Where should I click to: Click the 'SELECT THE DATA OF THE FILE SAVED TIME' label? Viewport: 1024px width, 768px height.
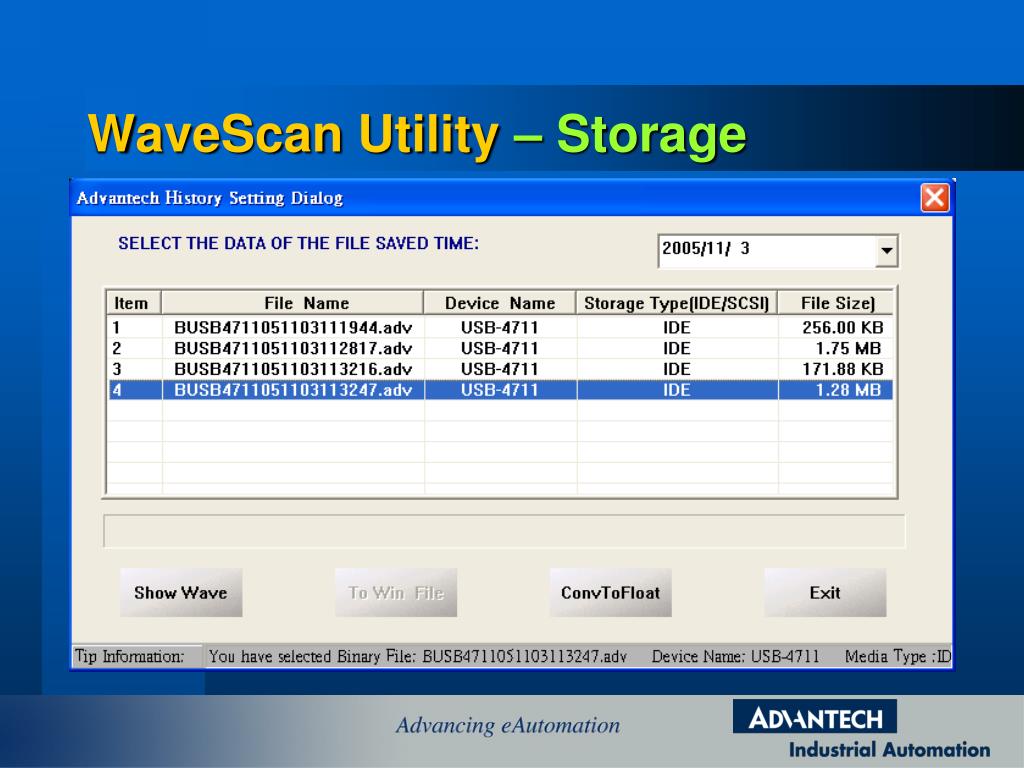coord(298,244)
